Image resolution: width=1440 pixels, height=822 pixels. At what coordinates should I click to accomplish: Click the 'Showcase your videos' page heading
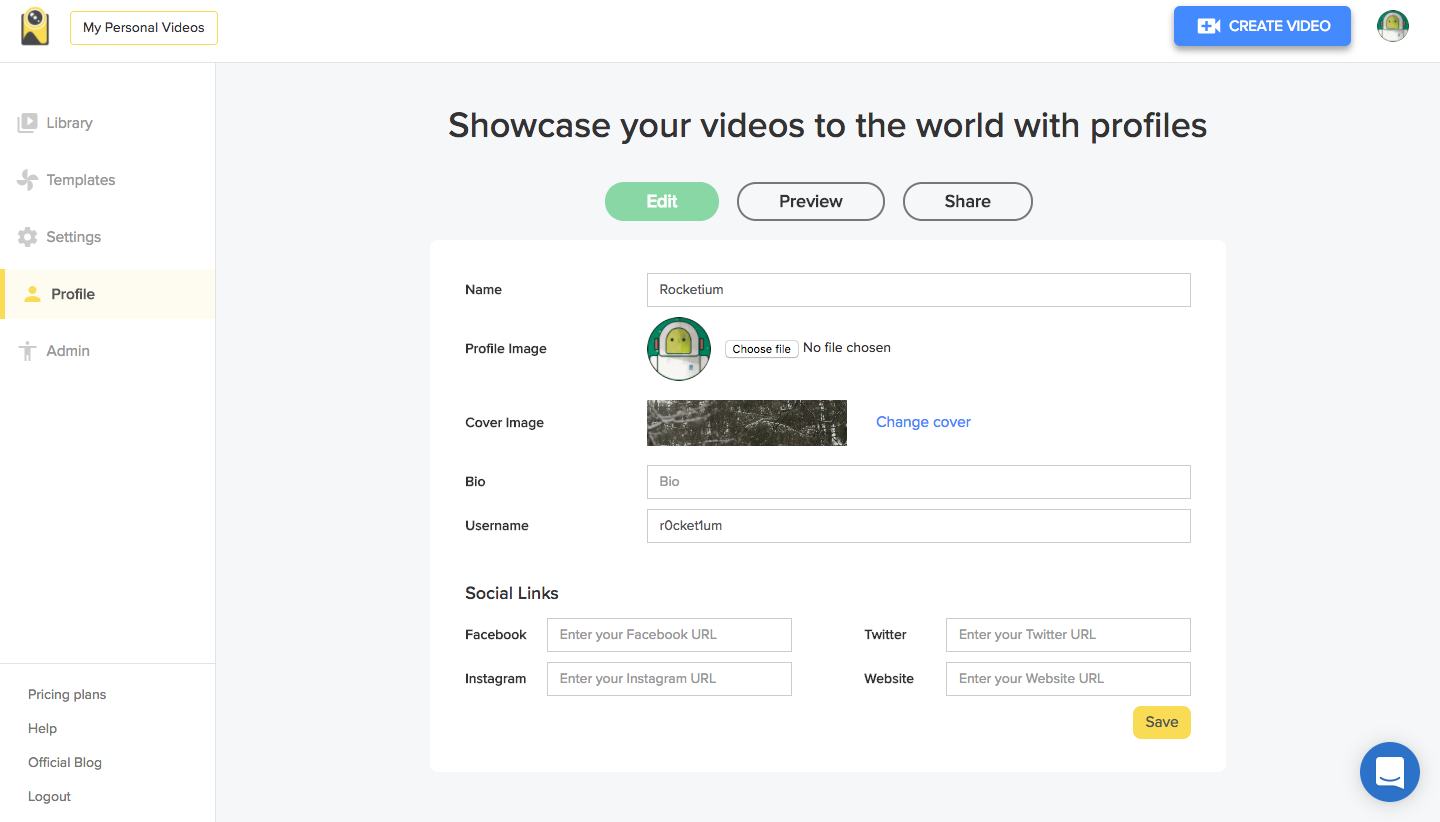(x=827, y=126)
